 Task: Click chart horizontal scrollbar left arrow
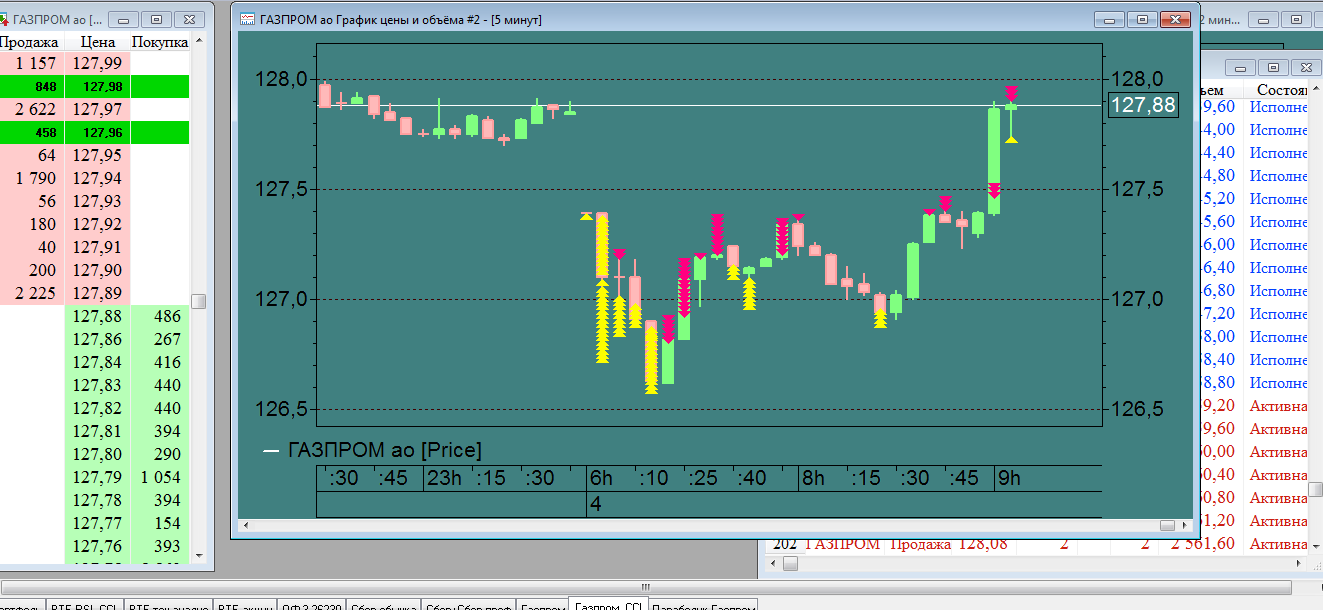pos(245,525)
